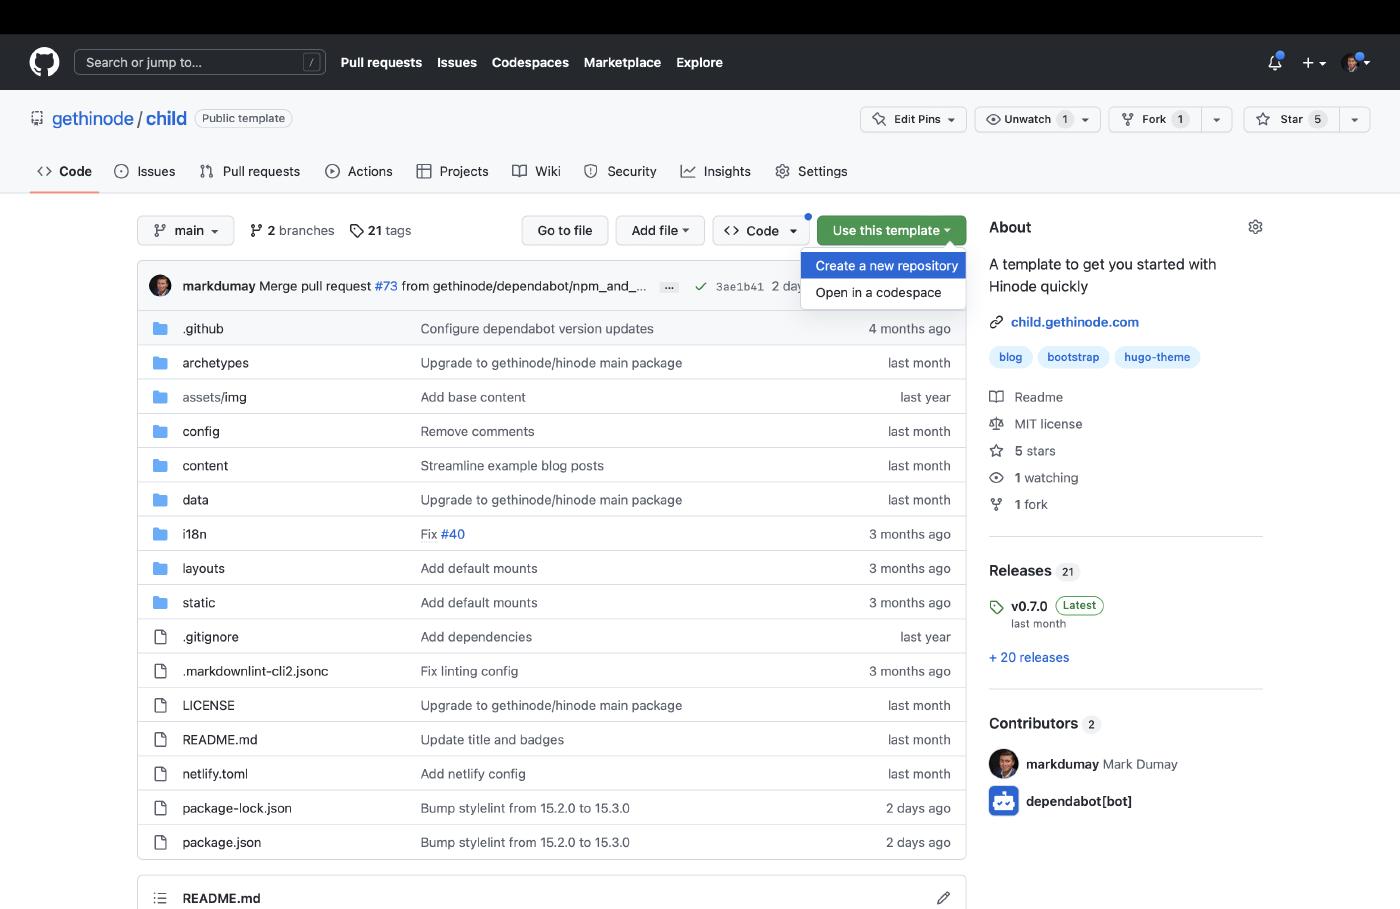Click the stars icon in About
Screen dimensions: 1400x909
click(x=996, y=451)
